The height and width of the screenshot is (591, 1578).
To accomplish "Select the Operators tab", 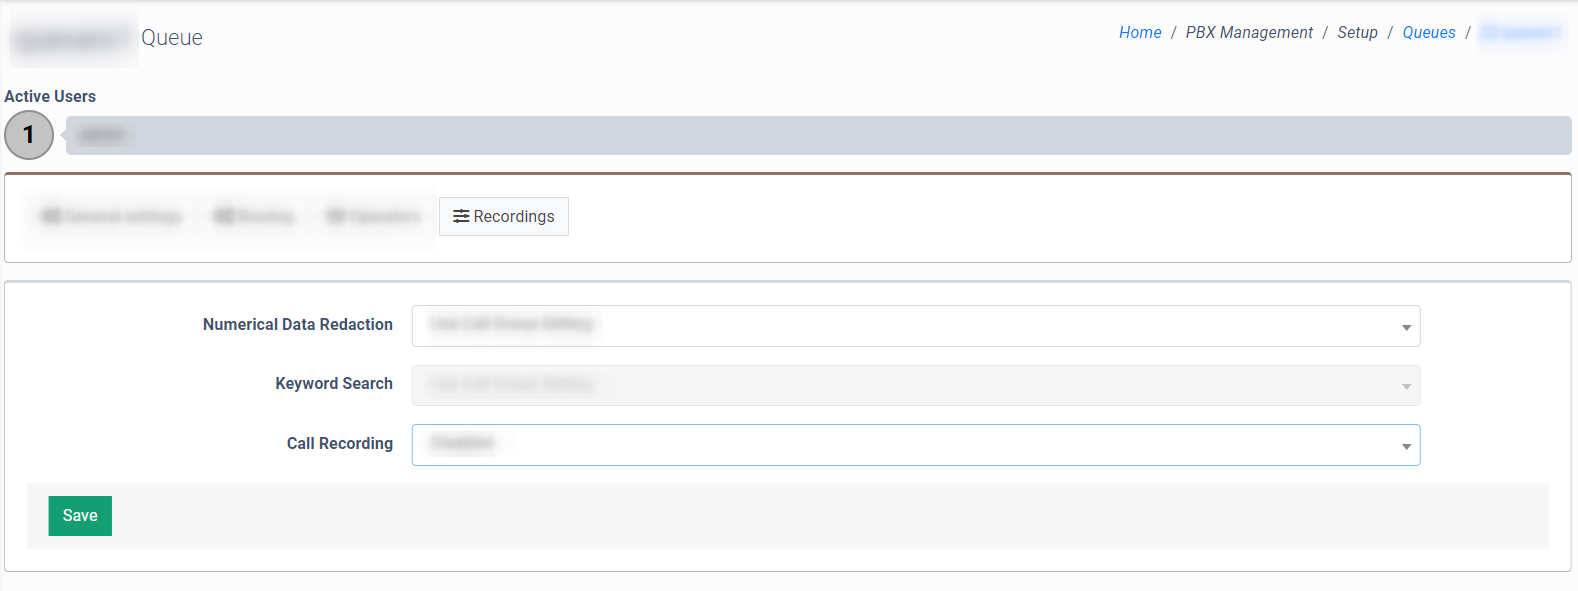I will tap(375, 217).
